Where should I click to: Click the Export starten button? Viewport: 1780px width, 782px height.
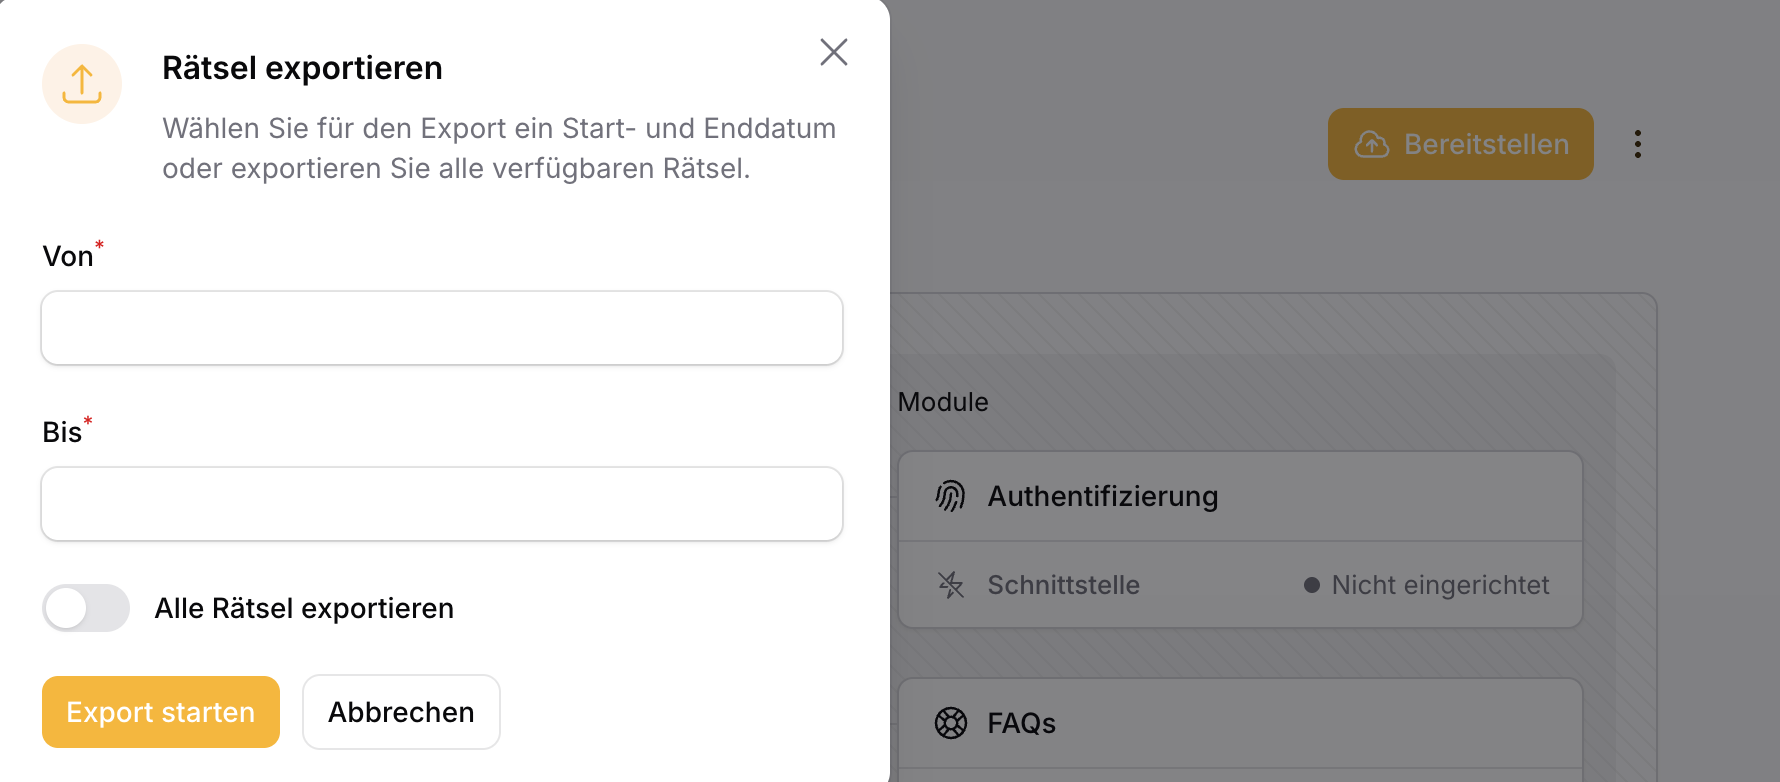pos(160,712)
